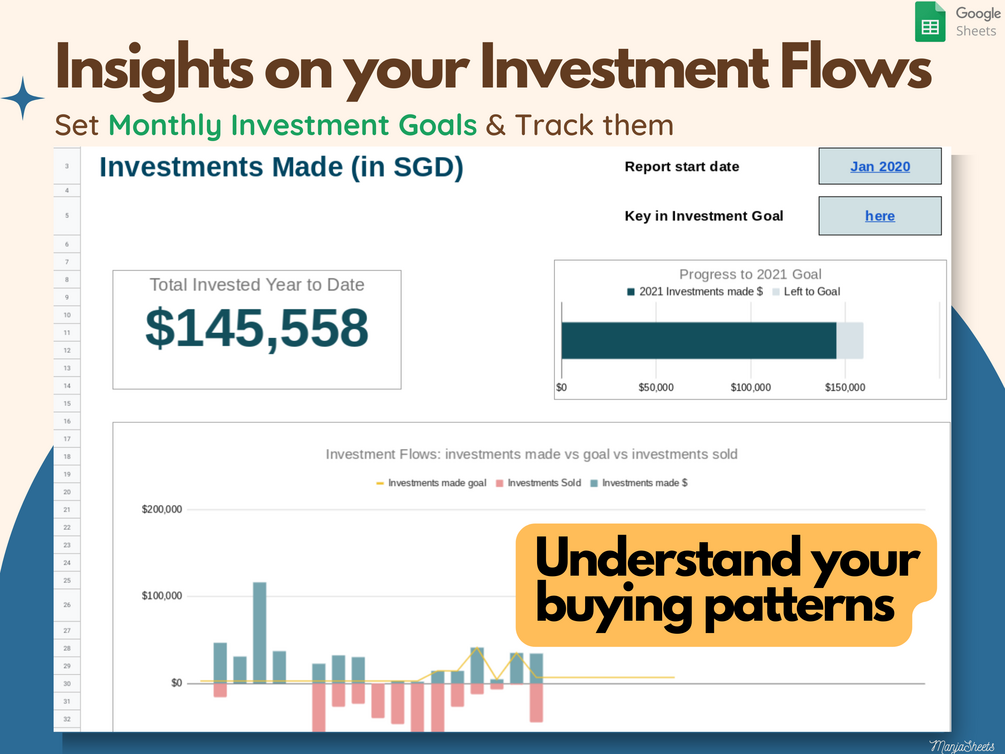This screenshot has height=754, width=1005.
Task: Select row 3 header
Action: pyautogui.click(x=67, y=166)
